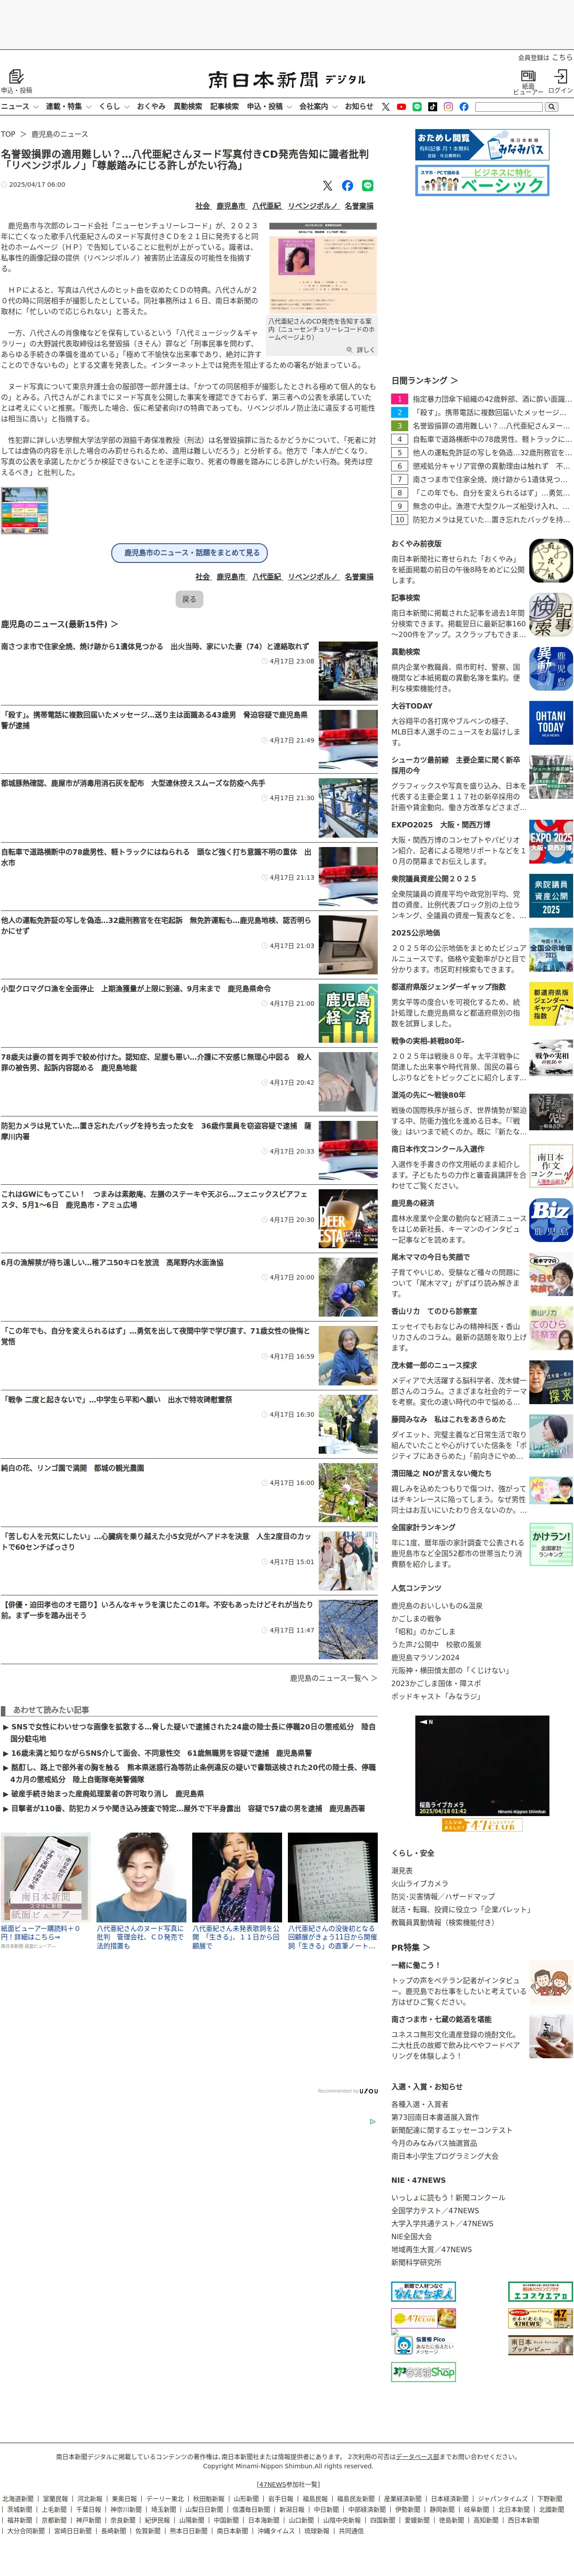Screen dimensions: 574x2576
Task: Click 鹿児島のニュース in the breadcrumb
Action: pos(59,134)
